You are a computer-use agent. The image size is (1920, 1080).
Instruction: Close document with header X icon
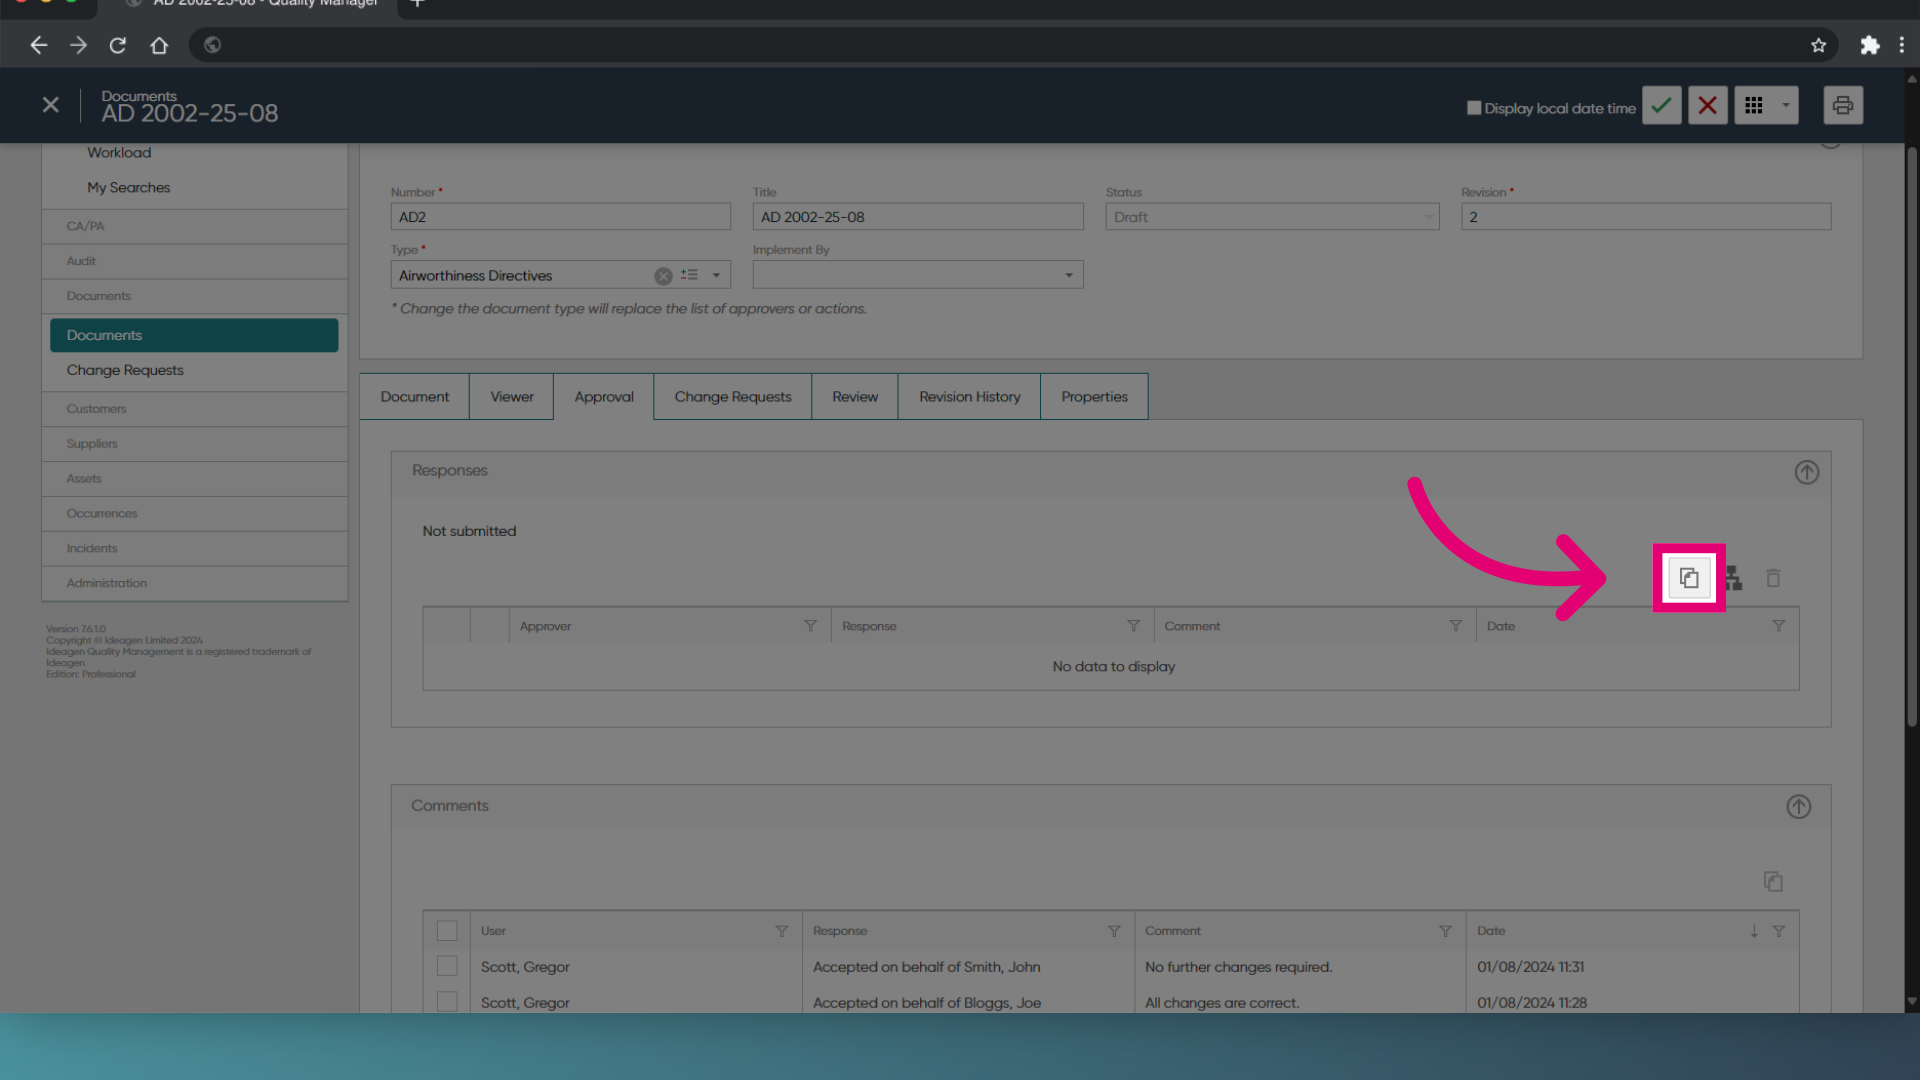coord(50,104)
